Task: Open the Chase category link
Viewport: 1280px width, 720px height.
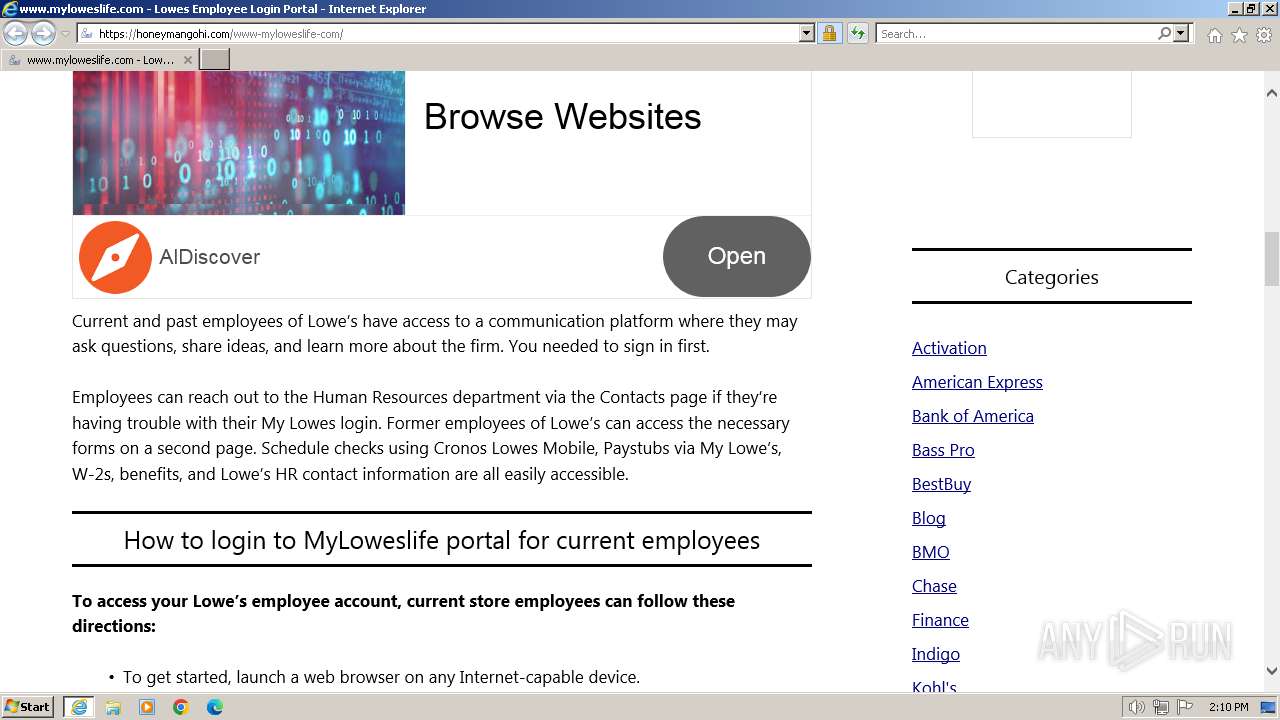Action: (x=934, y=586)
